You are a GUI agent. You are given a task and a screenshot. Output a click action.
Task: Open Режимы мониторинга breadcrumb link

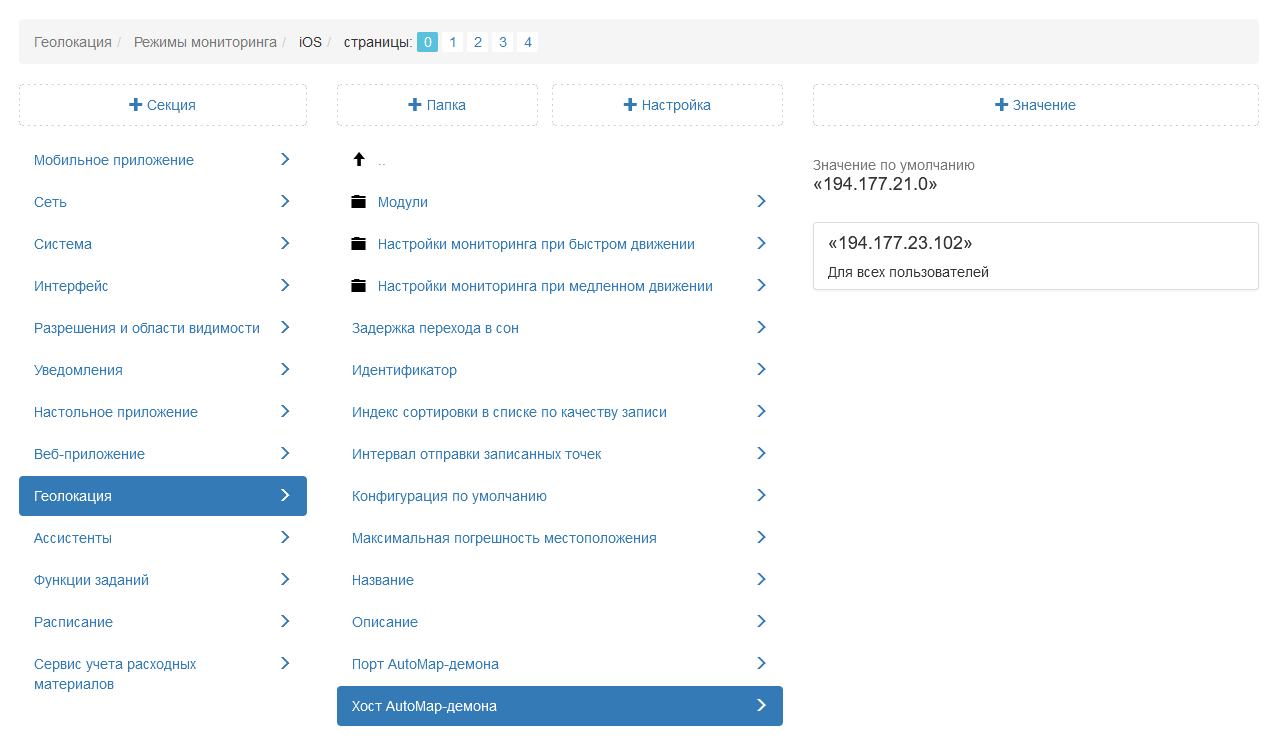point(205,42)
